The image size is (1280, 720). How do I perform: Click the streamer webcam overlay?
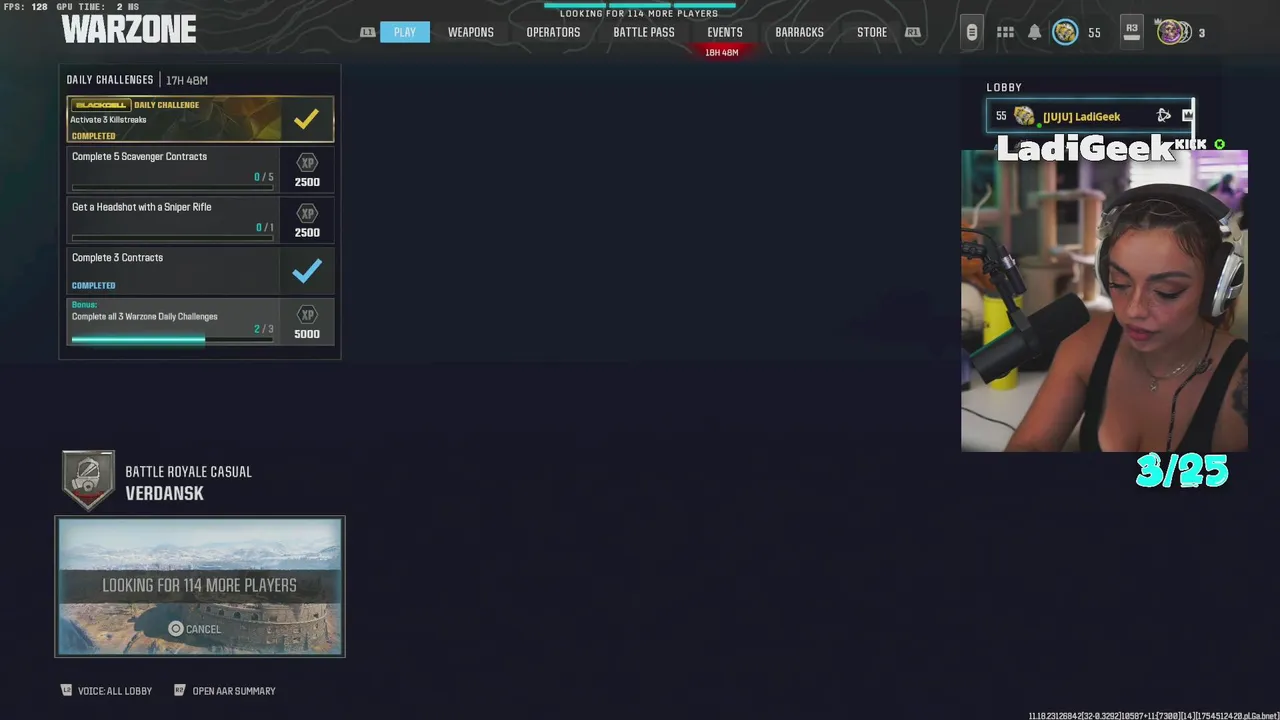tap(1104, 300)
